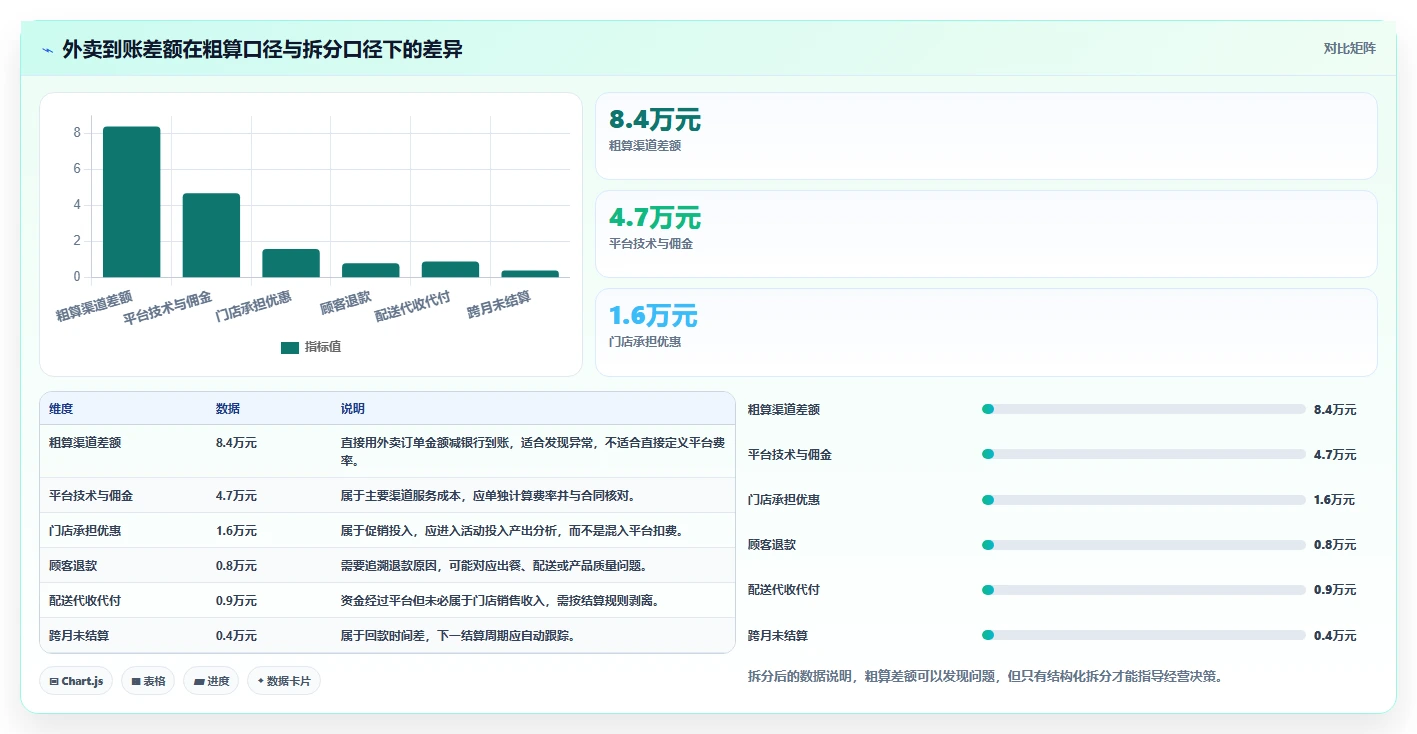
Task: Click table value 0.4万元
Action: click(x=236, y=635)
